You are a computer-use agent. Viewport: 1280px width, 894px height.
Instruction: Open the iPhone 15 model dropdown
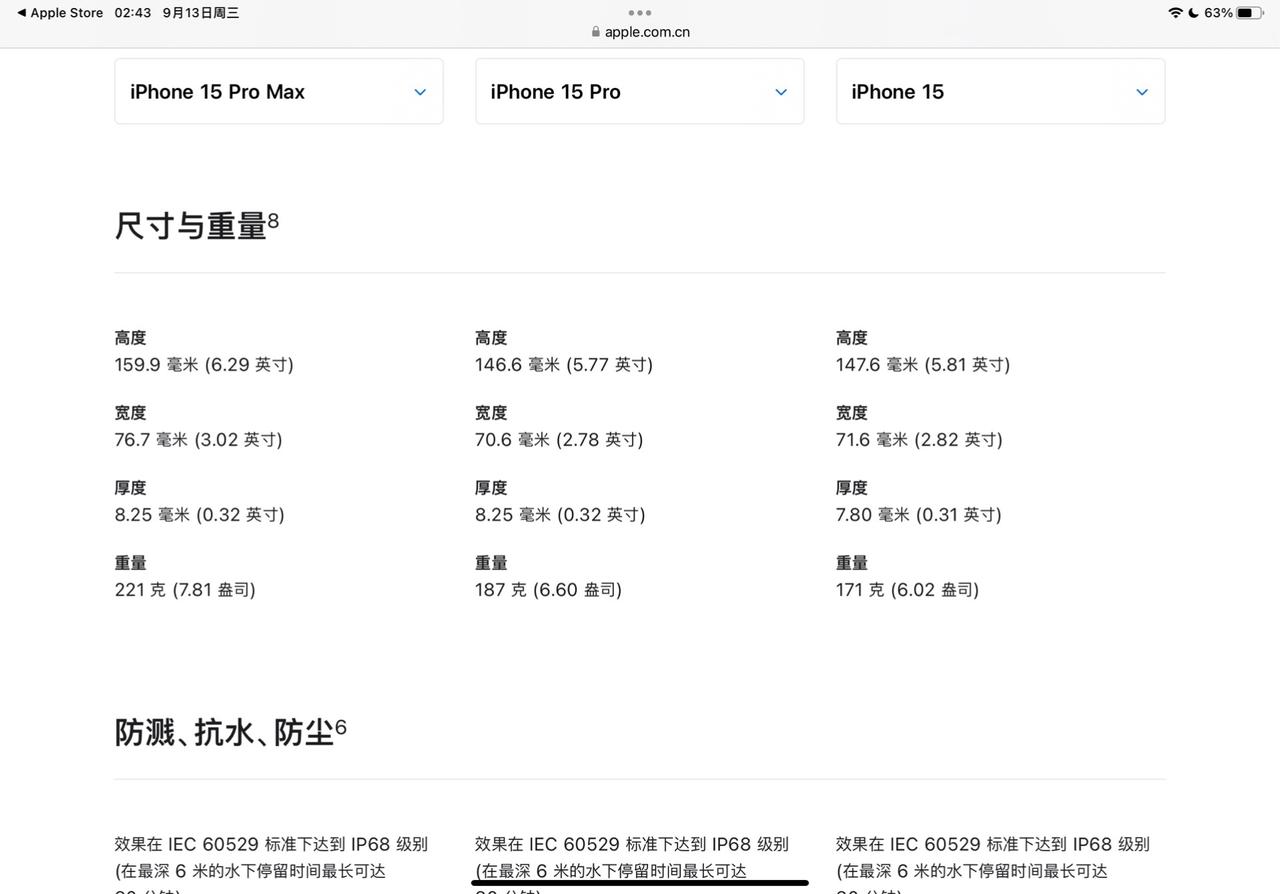pyautogui.click(x=1000, y=91)
